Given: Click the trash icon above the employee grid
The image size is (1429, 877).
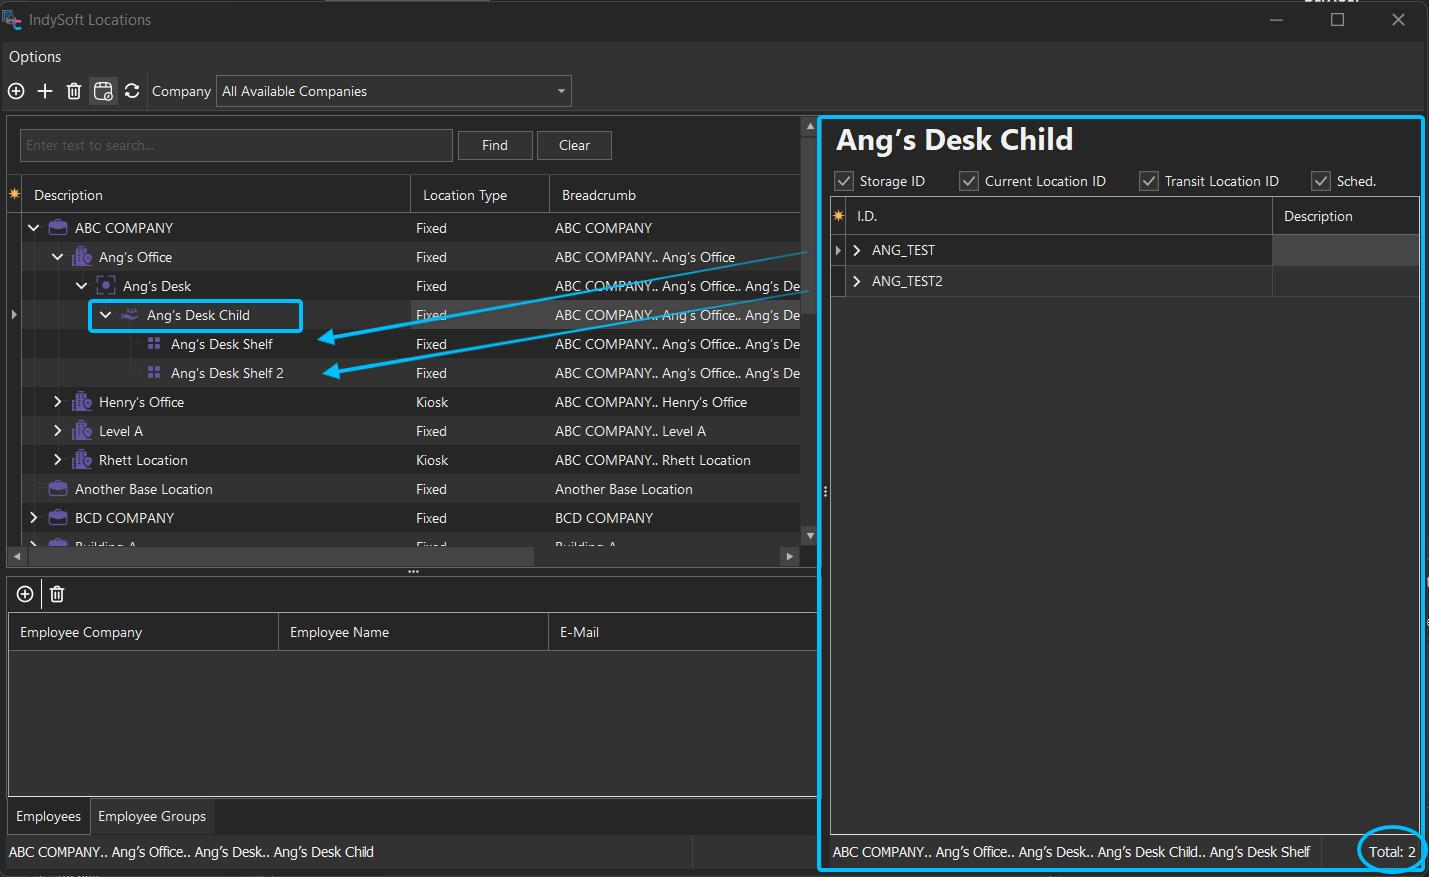Looking at the screenshot, I should (57, 594).
